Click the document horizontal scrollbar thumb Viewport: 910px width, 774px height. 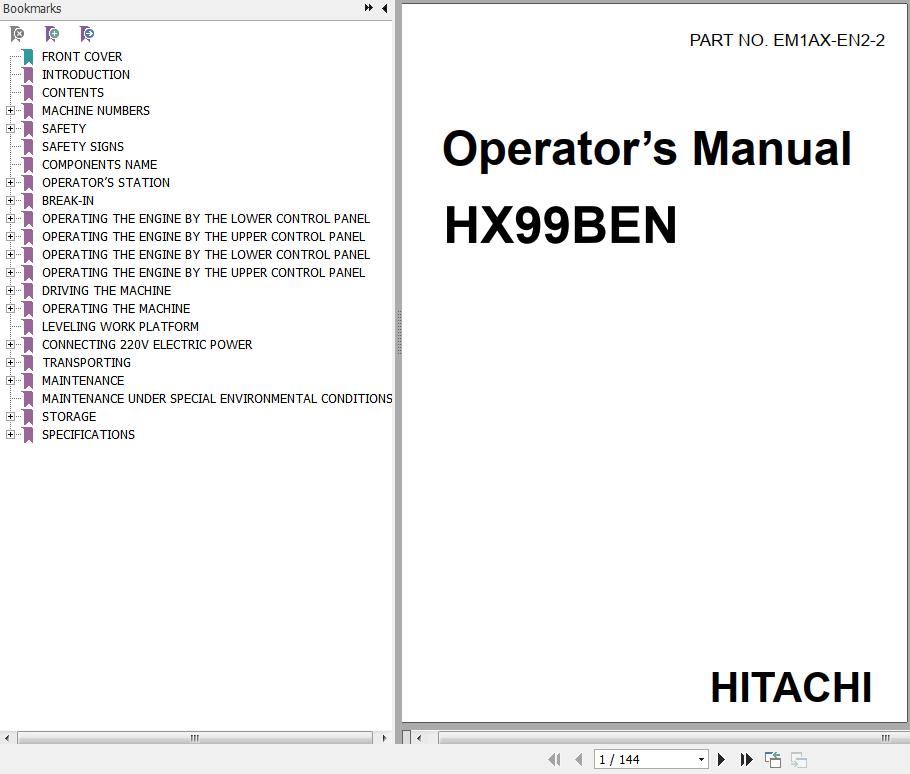click(x=673, y=738)
